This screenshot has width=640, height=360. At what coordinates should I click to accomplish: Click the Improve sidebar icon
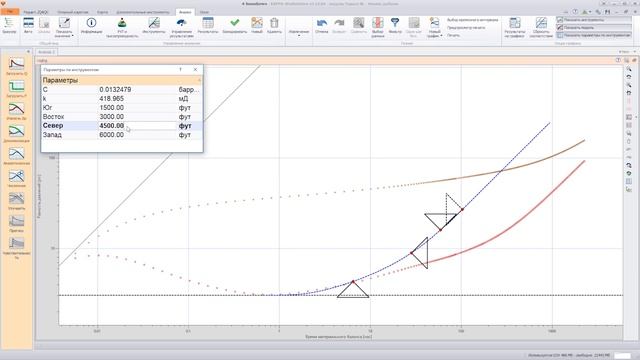click(16, 201)
